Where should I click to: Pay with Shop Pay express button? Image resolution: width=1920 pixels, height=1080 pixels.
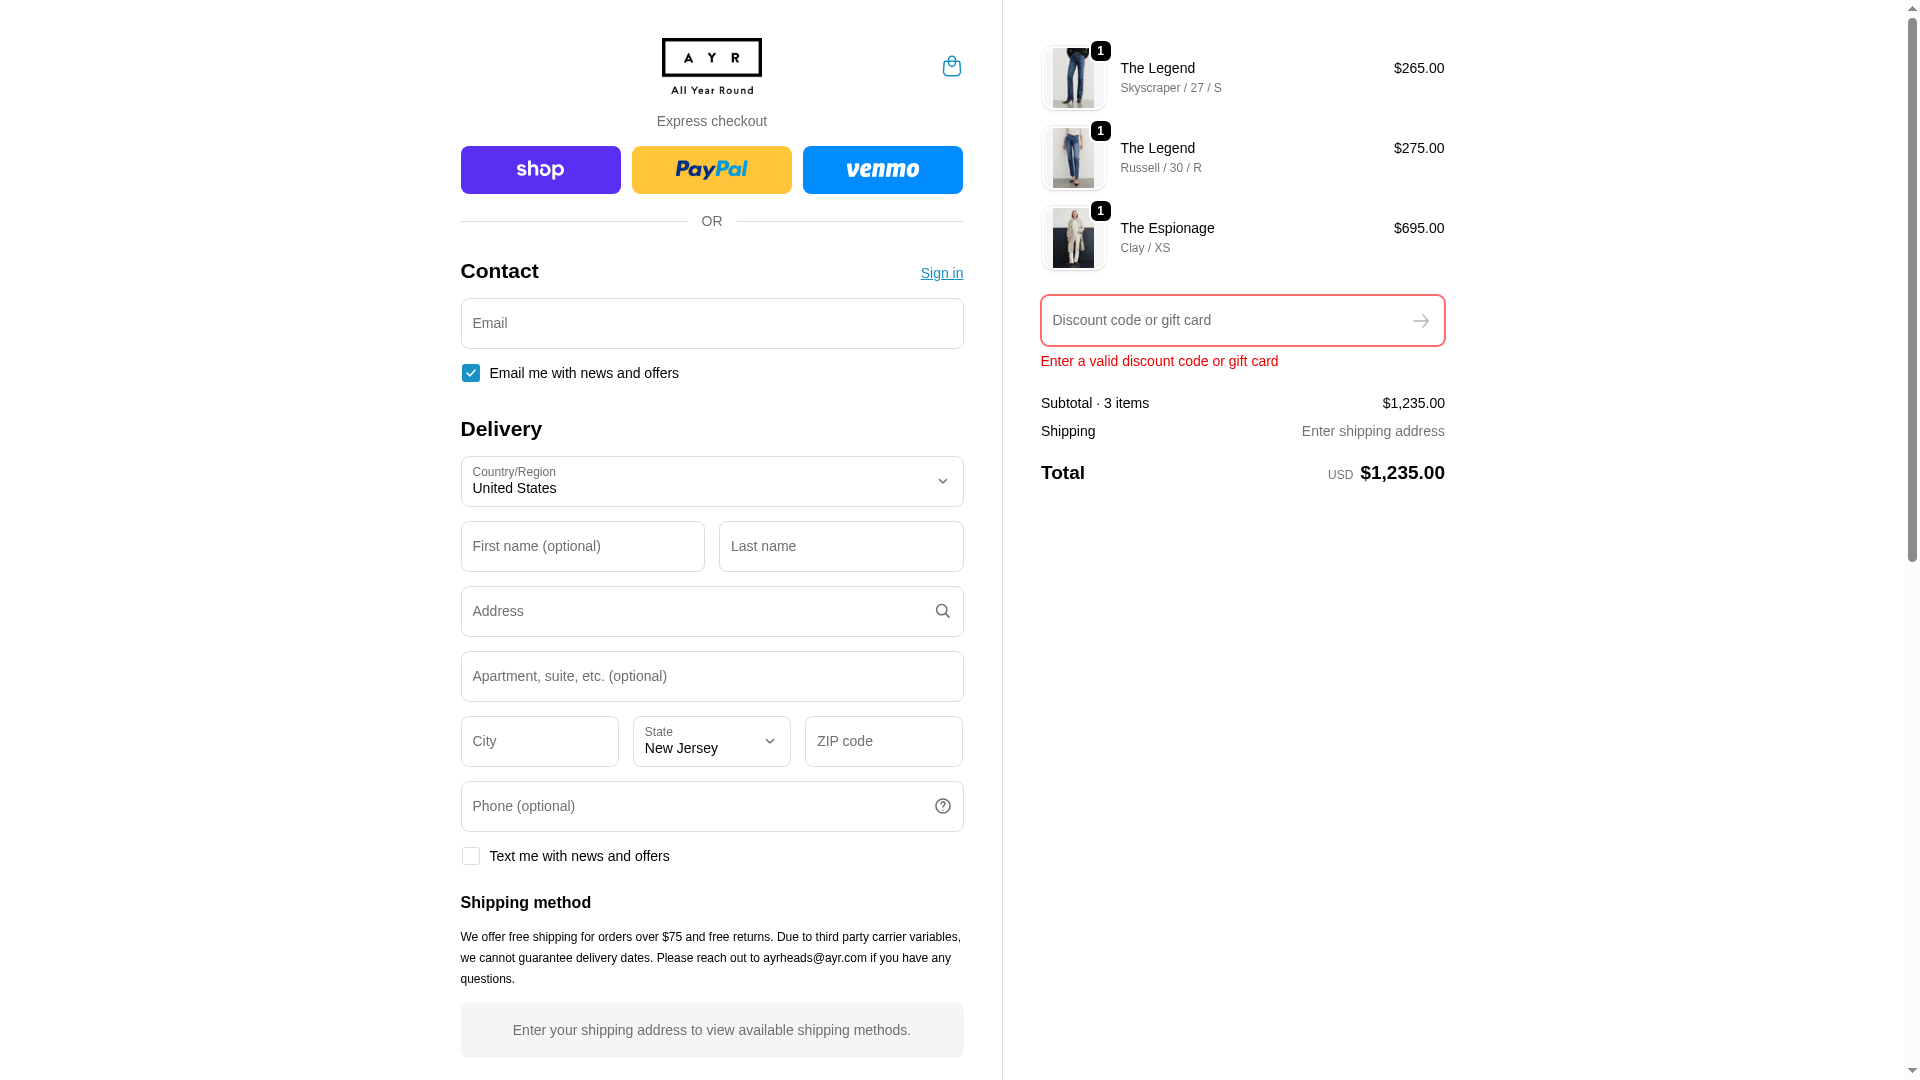(540, 170)
